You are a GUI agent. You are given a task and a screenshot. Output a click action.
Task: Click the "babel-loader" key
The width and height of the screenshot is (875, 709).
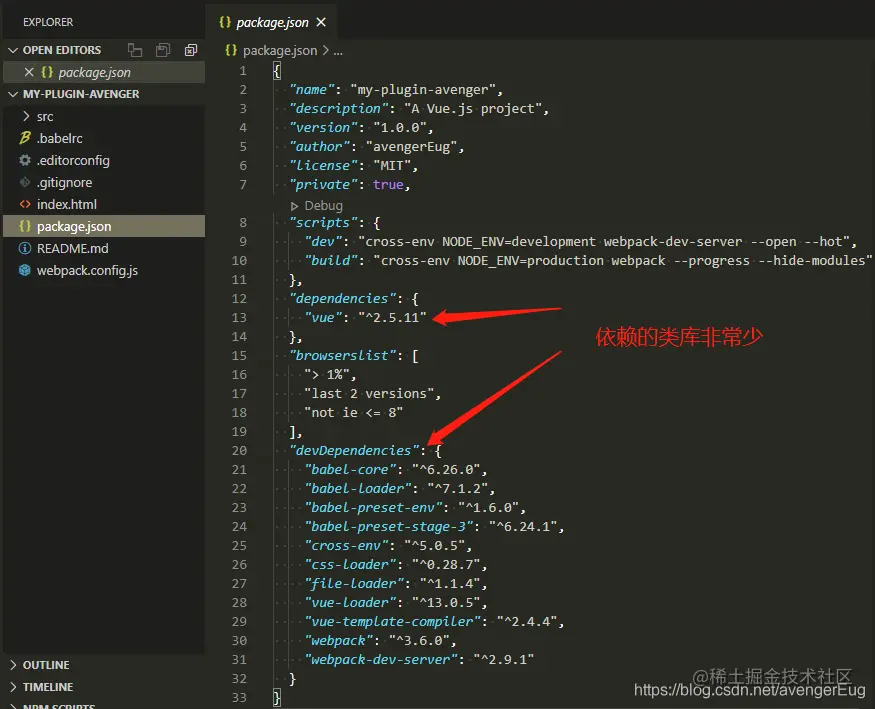pyautogui.click(x=358, y=488)
